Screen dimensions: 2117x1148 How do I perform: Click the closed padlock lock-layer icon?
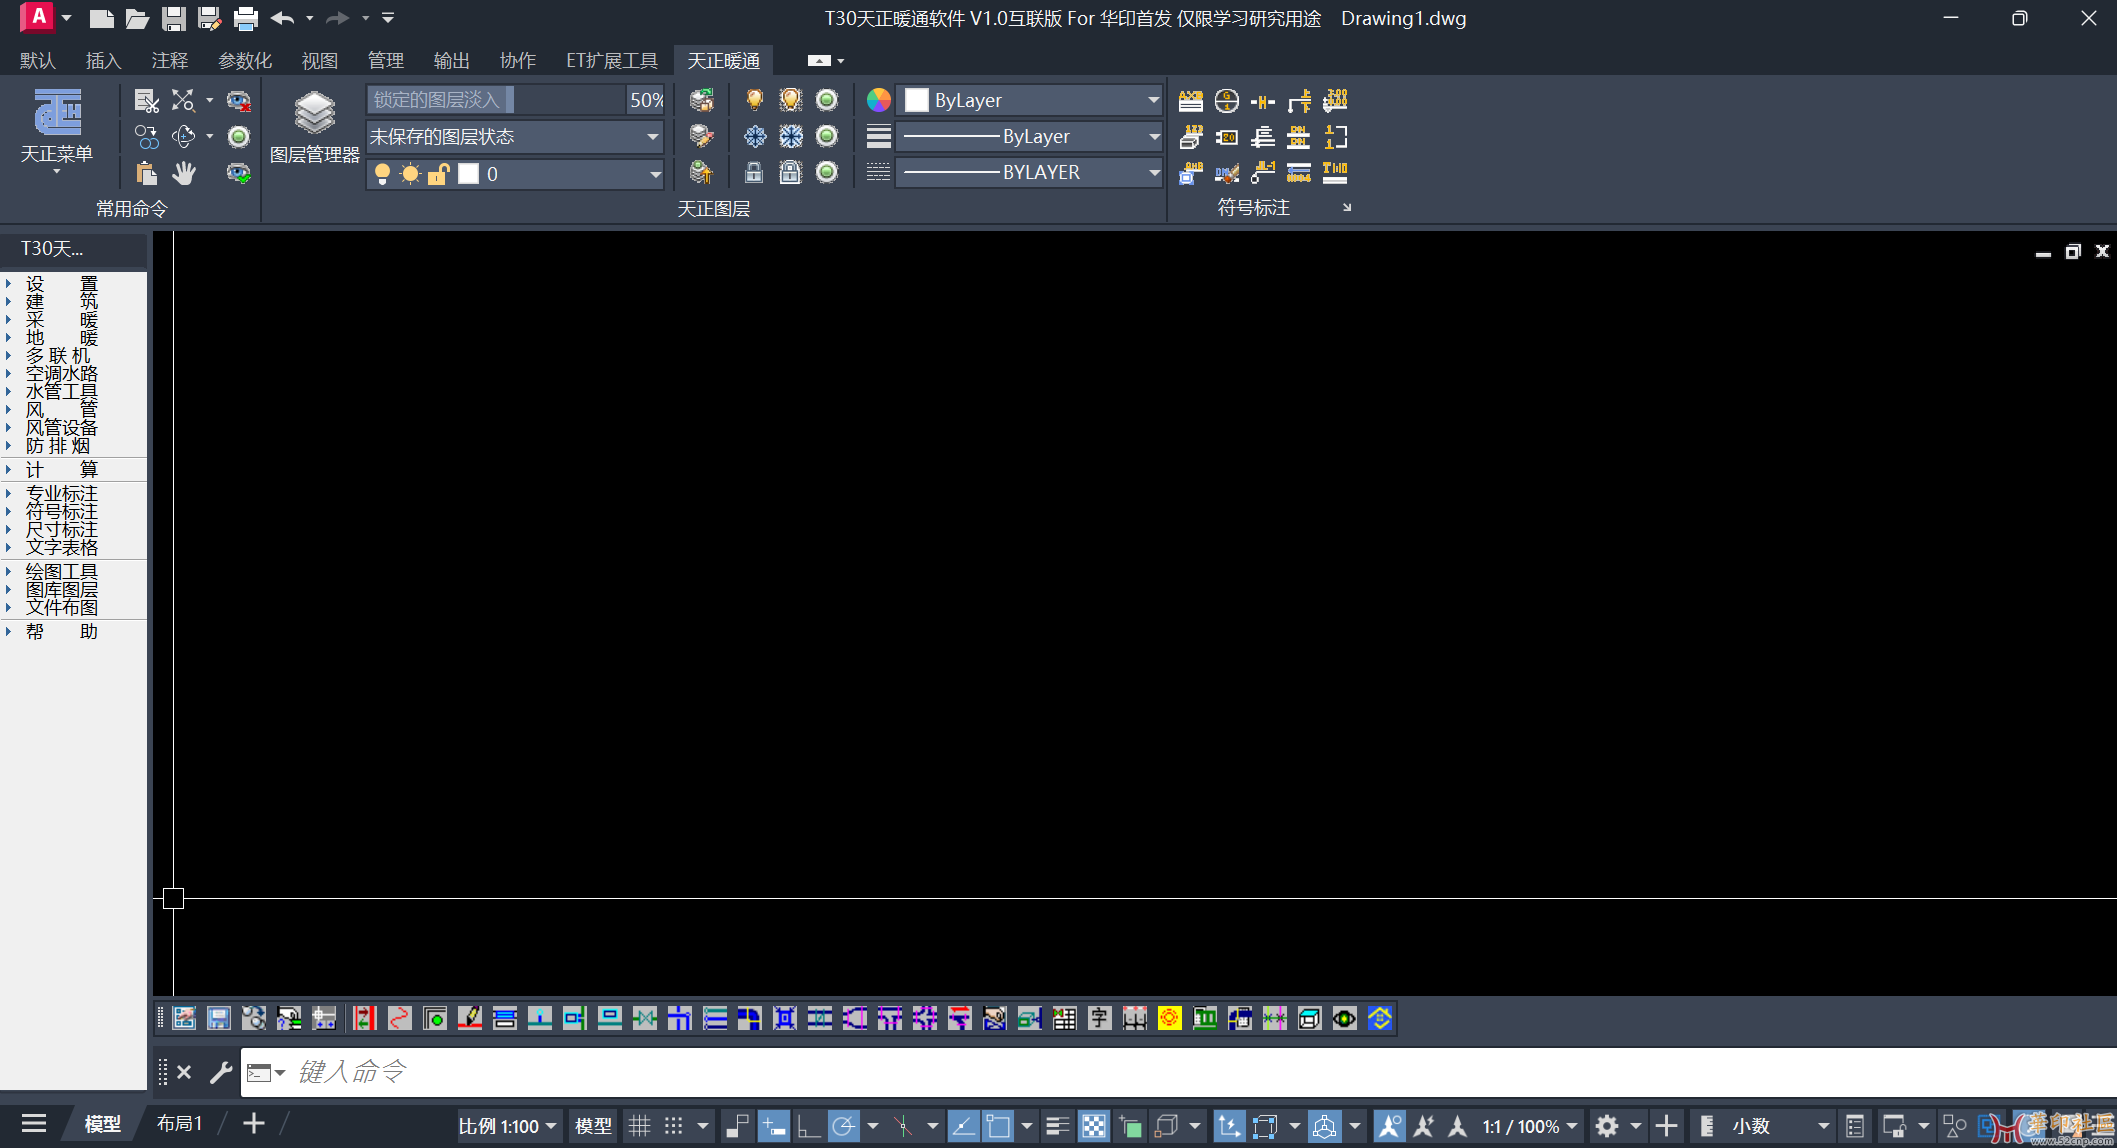[754, 172]
